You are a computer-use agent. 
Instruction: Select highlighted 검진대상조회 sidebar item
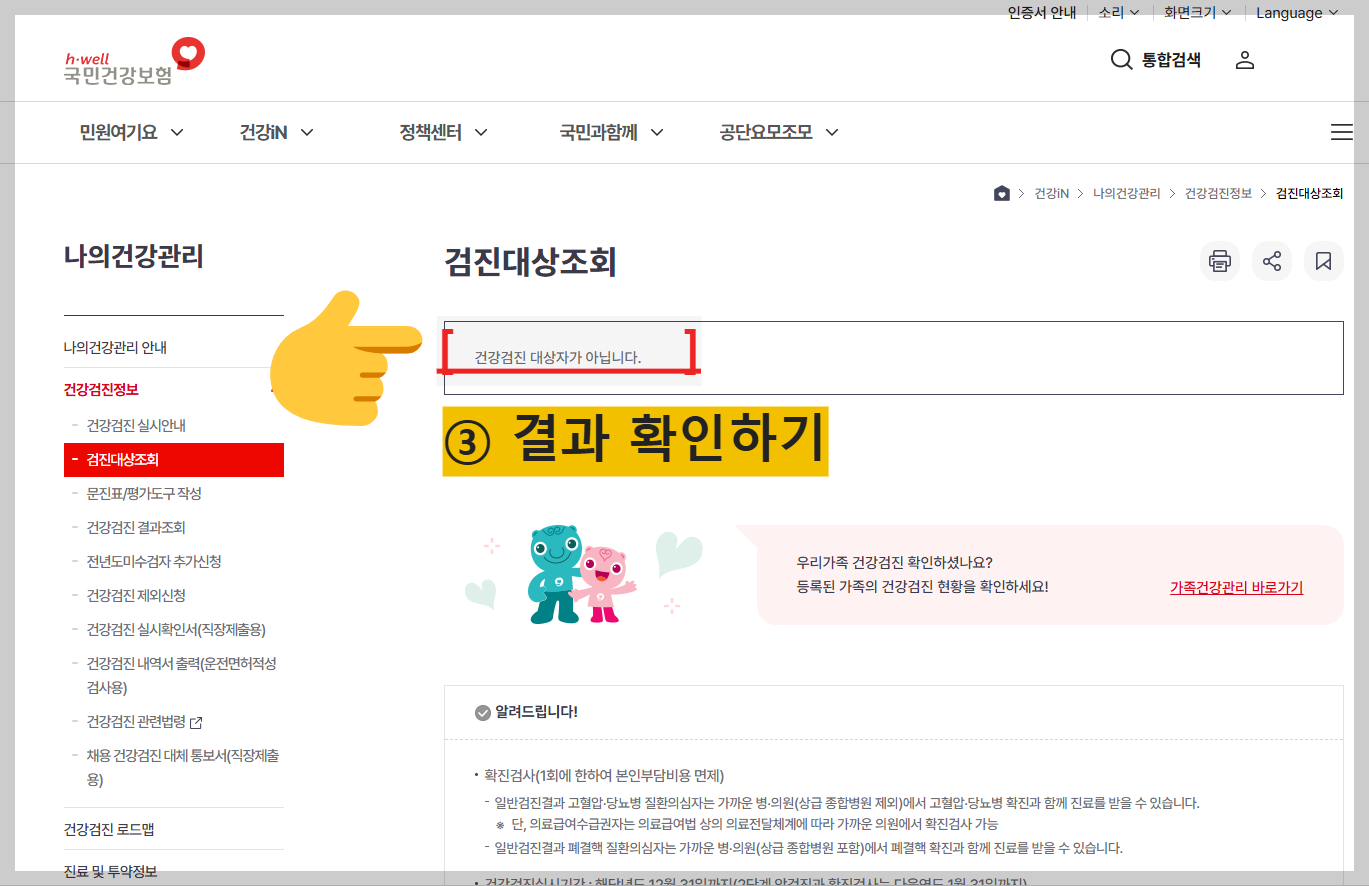[x=174, y=460]
